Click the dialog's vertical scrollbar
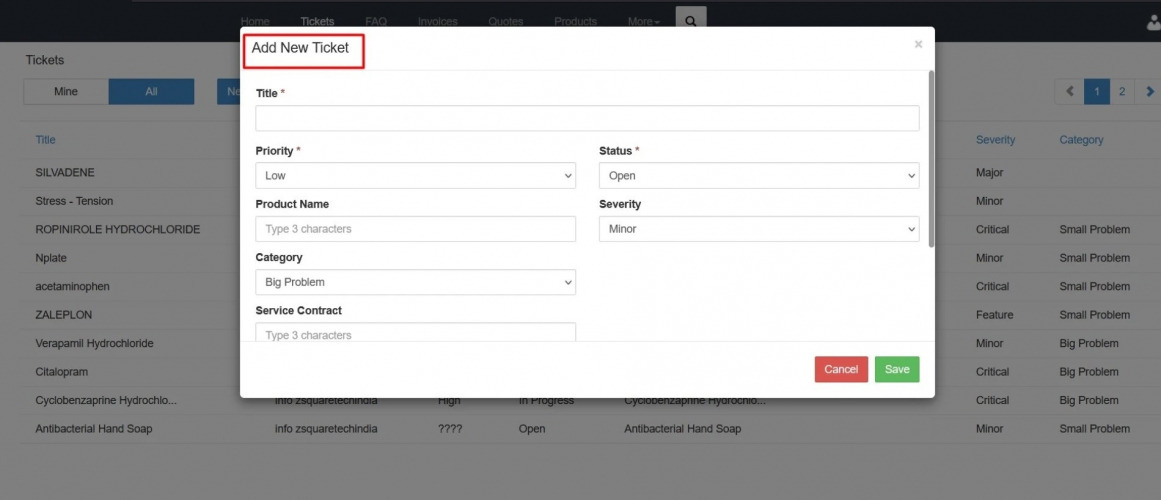The height and width of the screenshot is (500, 1161). click(931, 159)
